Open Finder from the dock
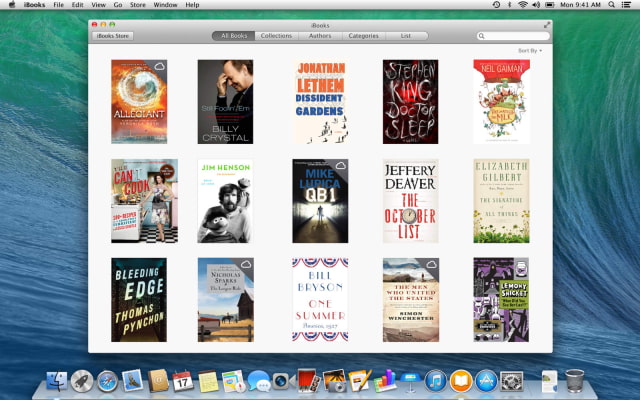The image size is (640, 400). point(56,381)
